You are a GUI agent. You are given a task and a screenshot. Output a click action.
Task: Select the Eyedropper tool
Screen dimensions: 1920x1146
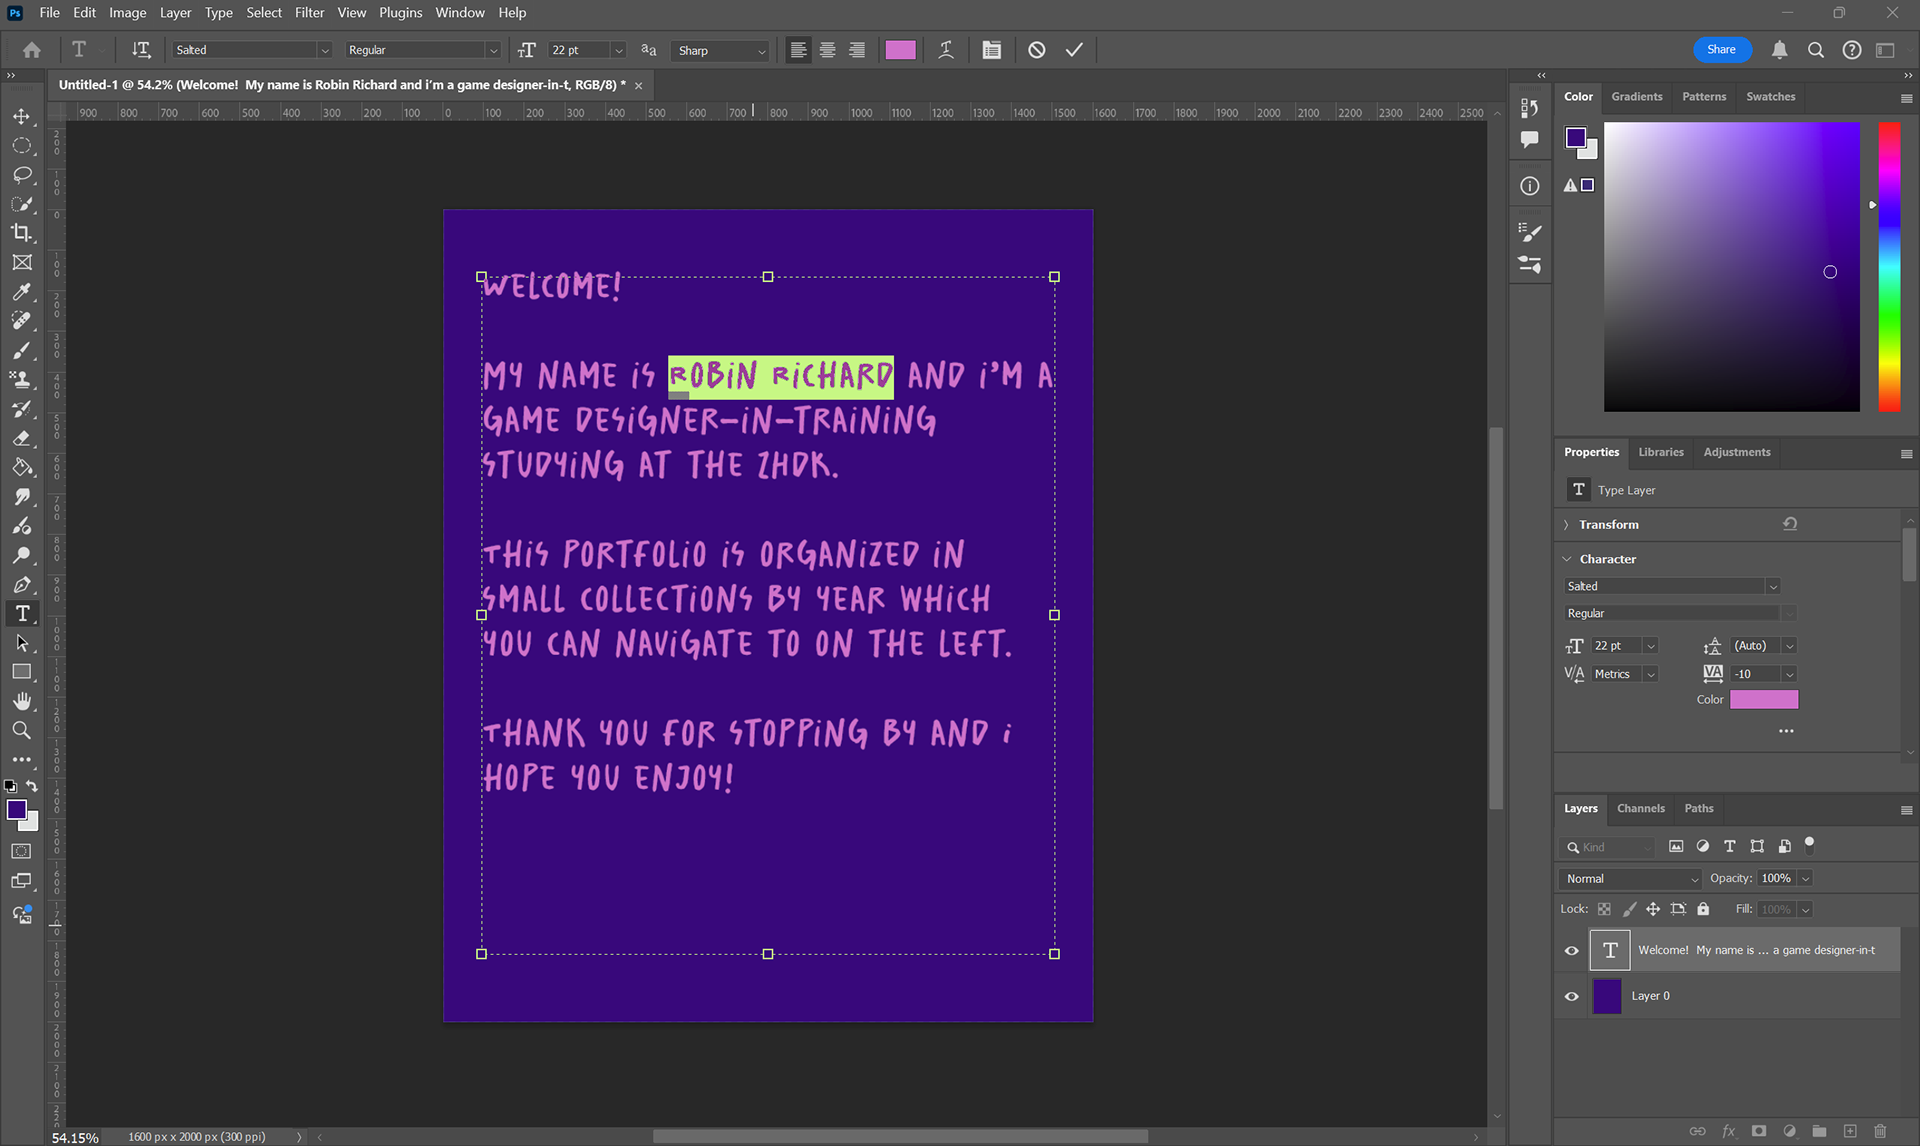pos(21,292)
